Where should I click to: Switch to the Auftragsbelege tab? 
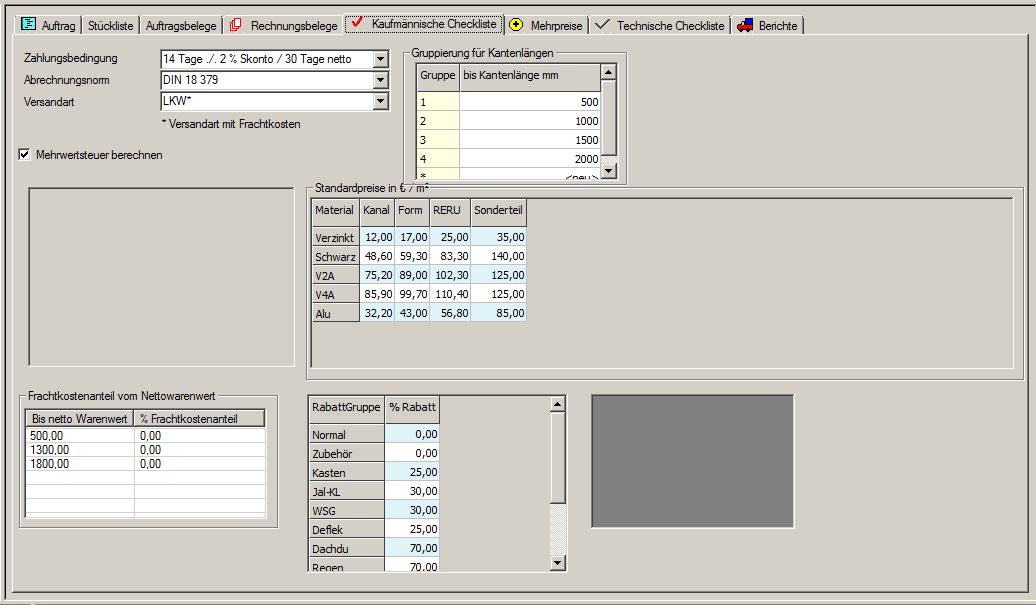(x=180, y=26)
